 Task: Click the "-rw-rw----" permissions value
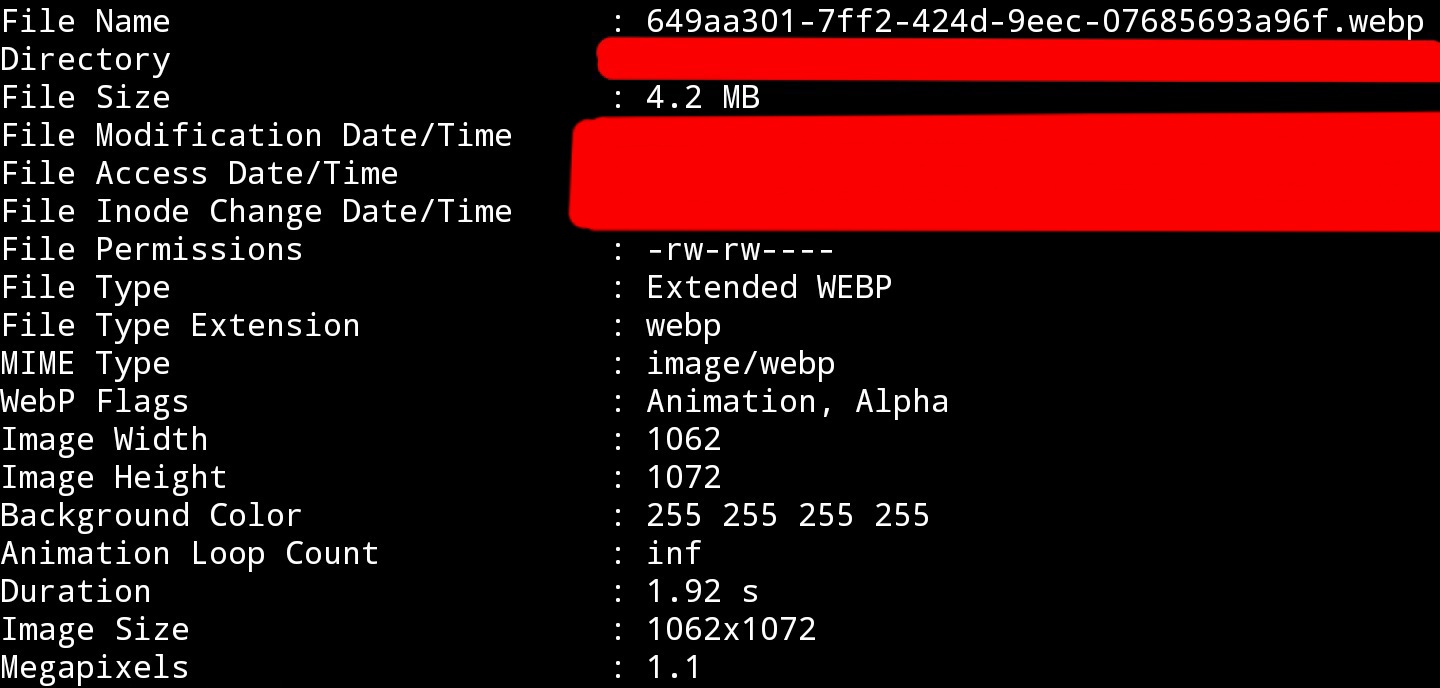[x=740, y=250]
